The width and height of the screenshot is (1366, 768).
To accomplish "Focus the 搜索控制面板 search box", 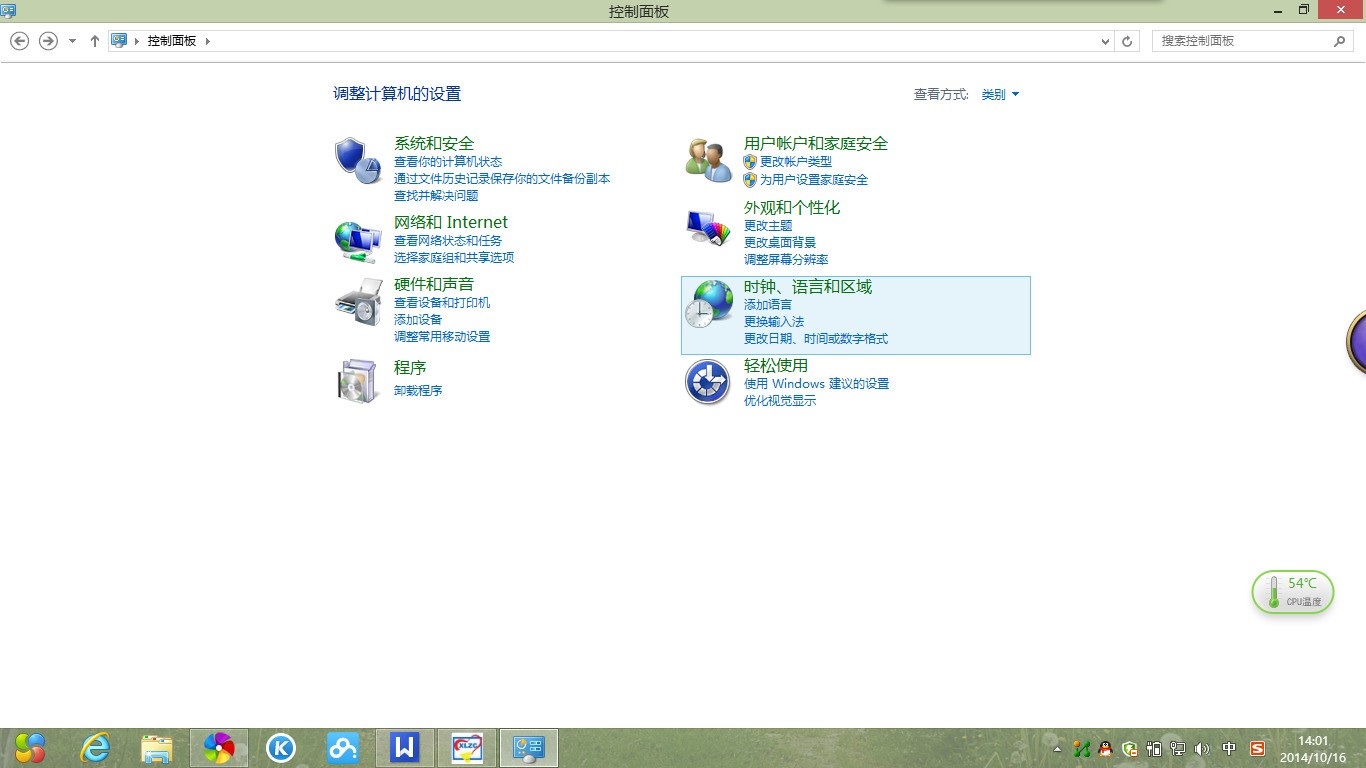I will pyautogui.click(x=1253, y=41).
